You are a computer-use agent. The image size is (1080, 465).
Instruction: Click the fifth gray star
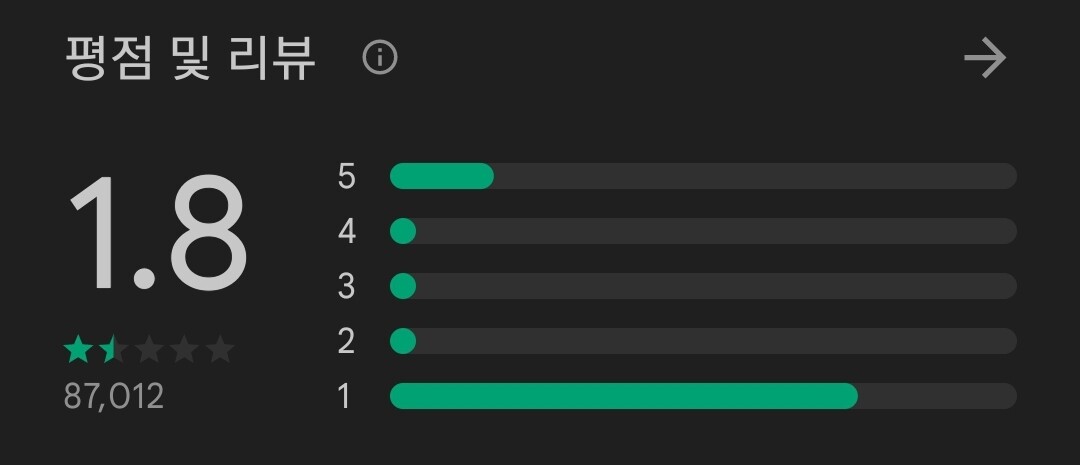point(220,350)
